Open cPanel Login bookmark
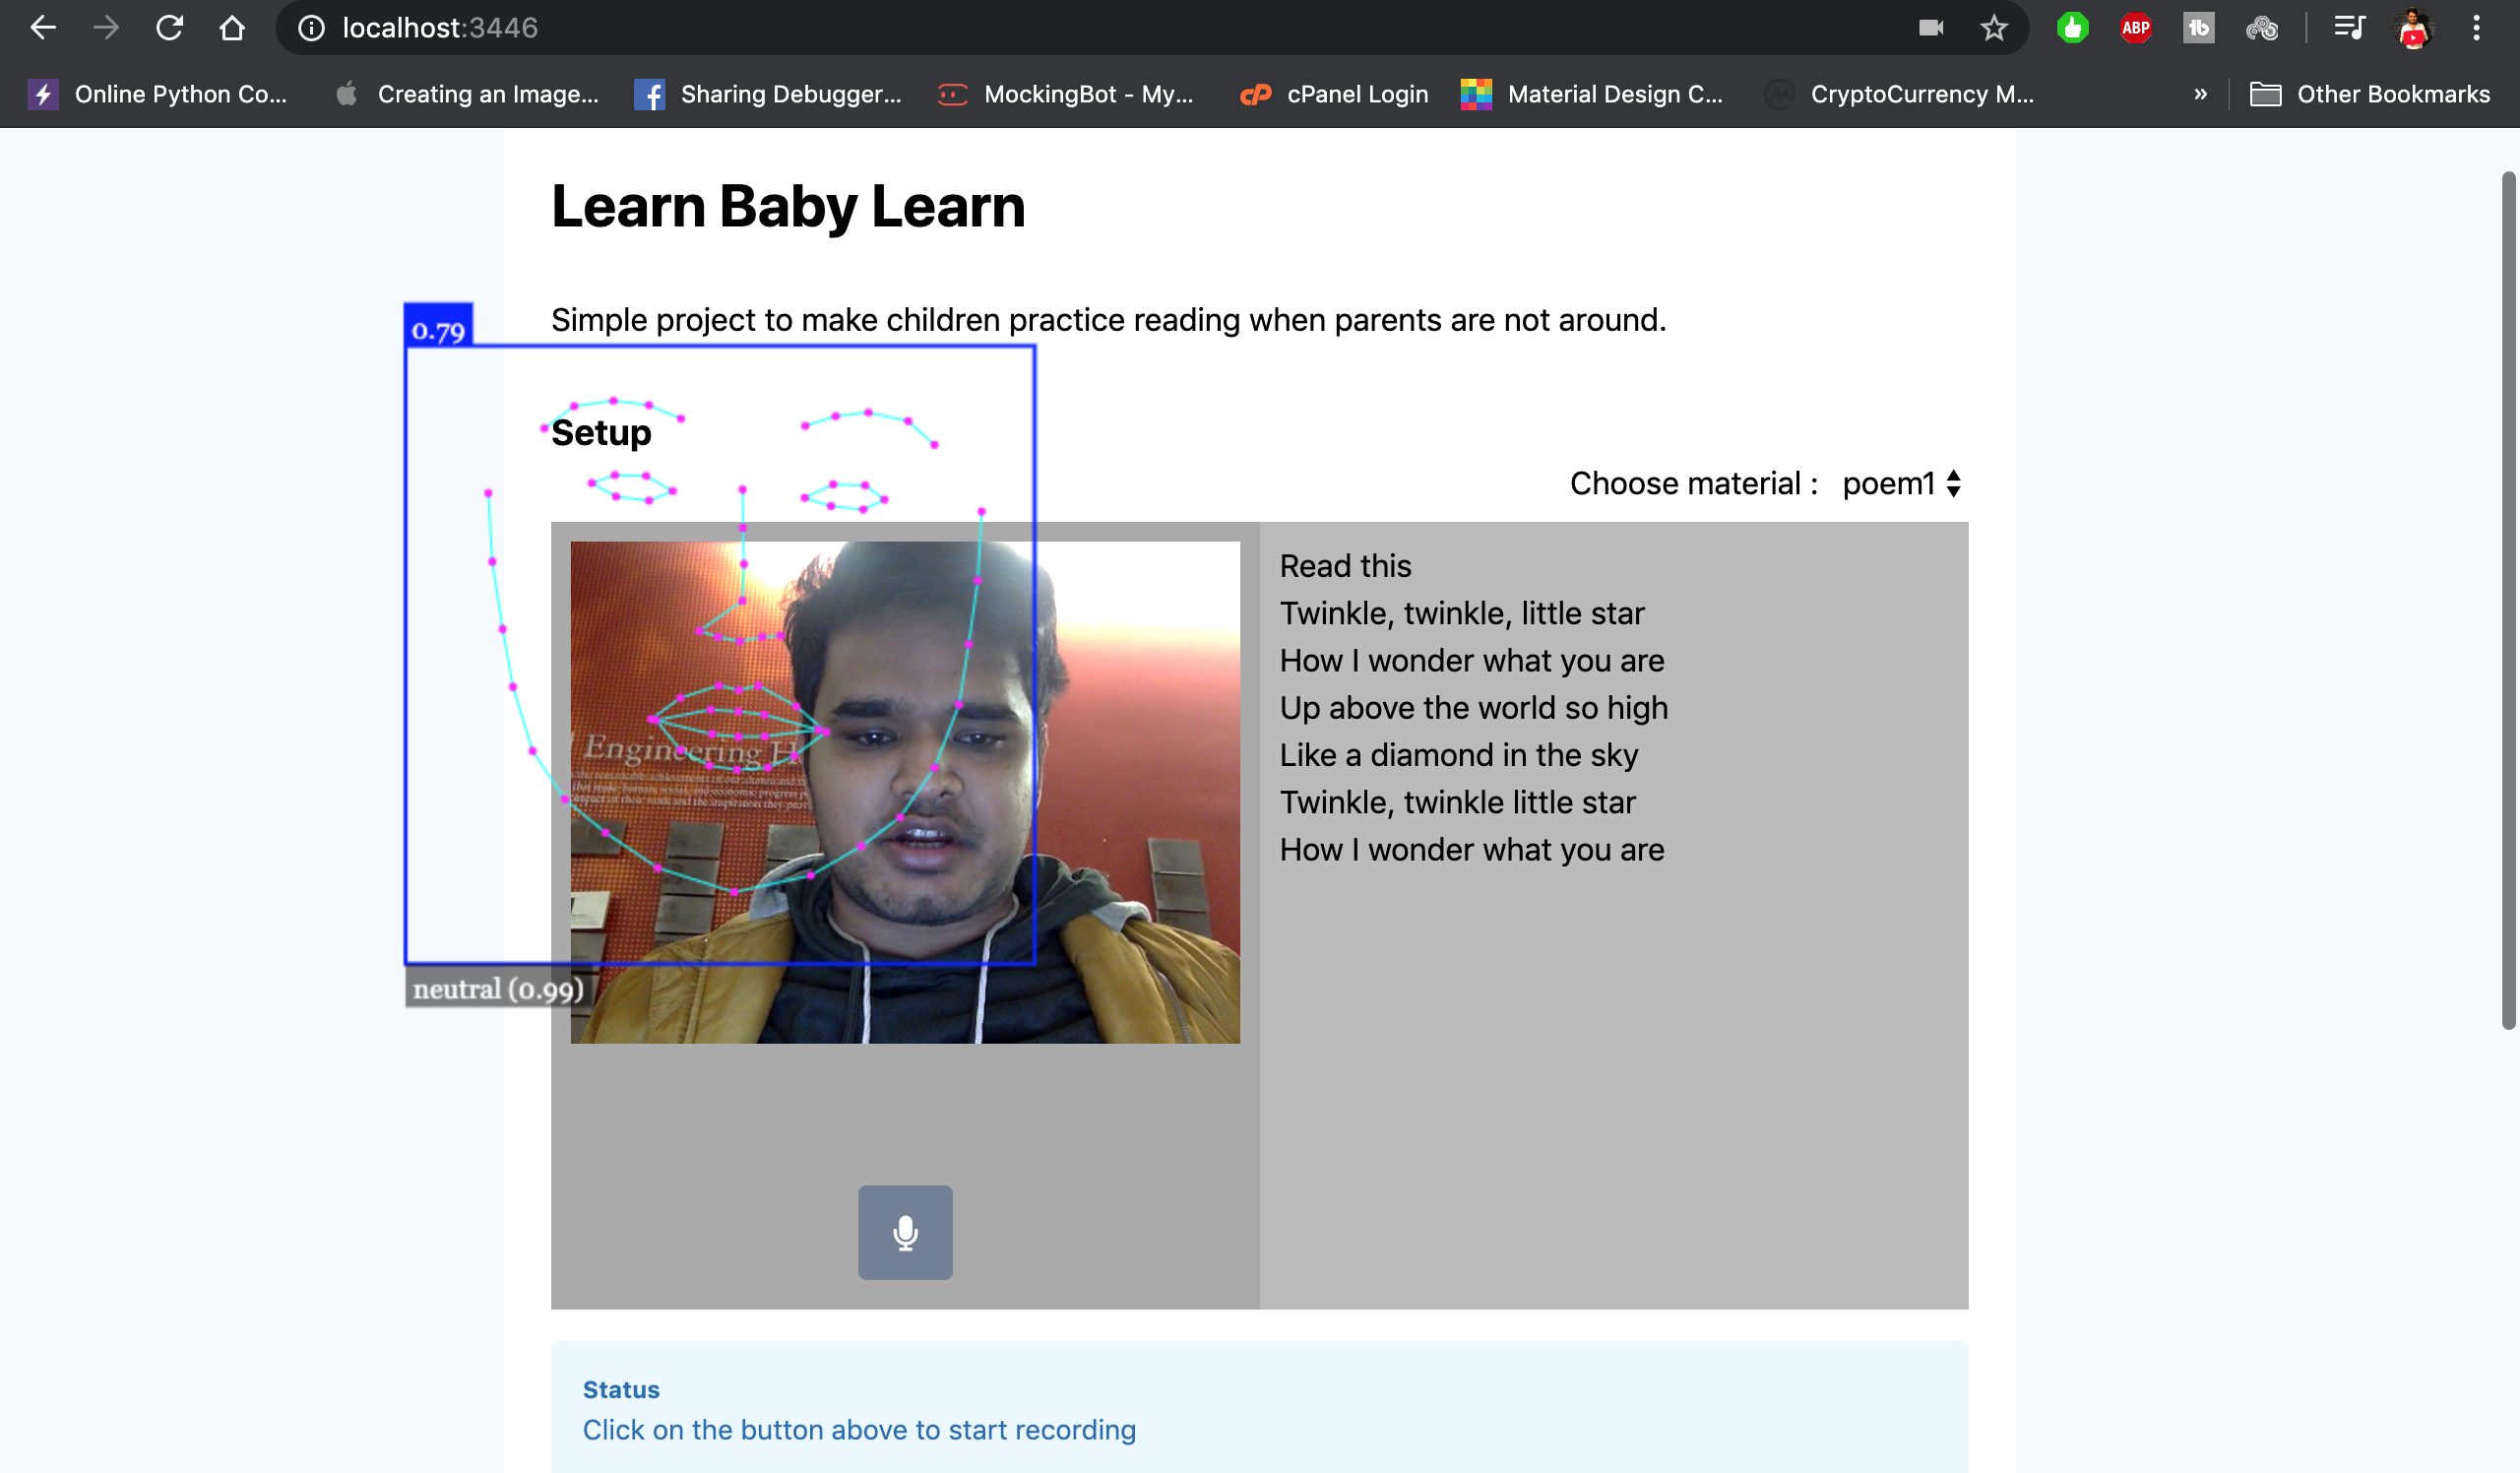This screenshot has height=1473, width=2520. point(1335,94)
